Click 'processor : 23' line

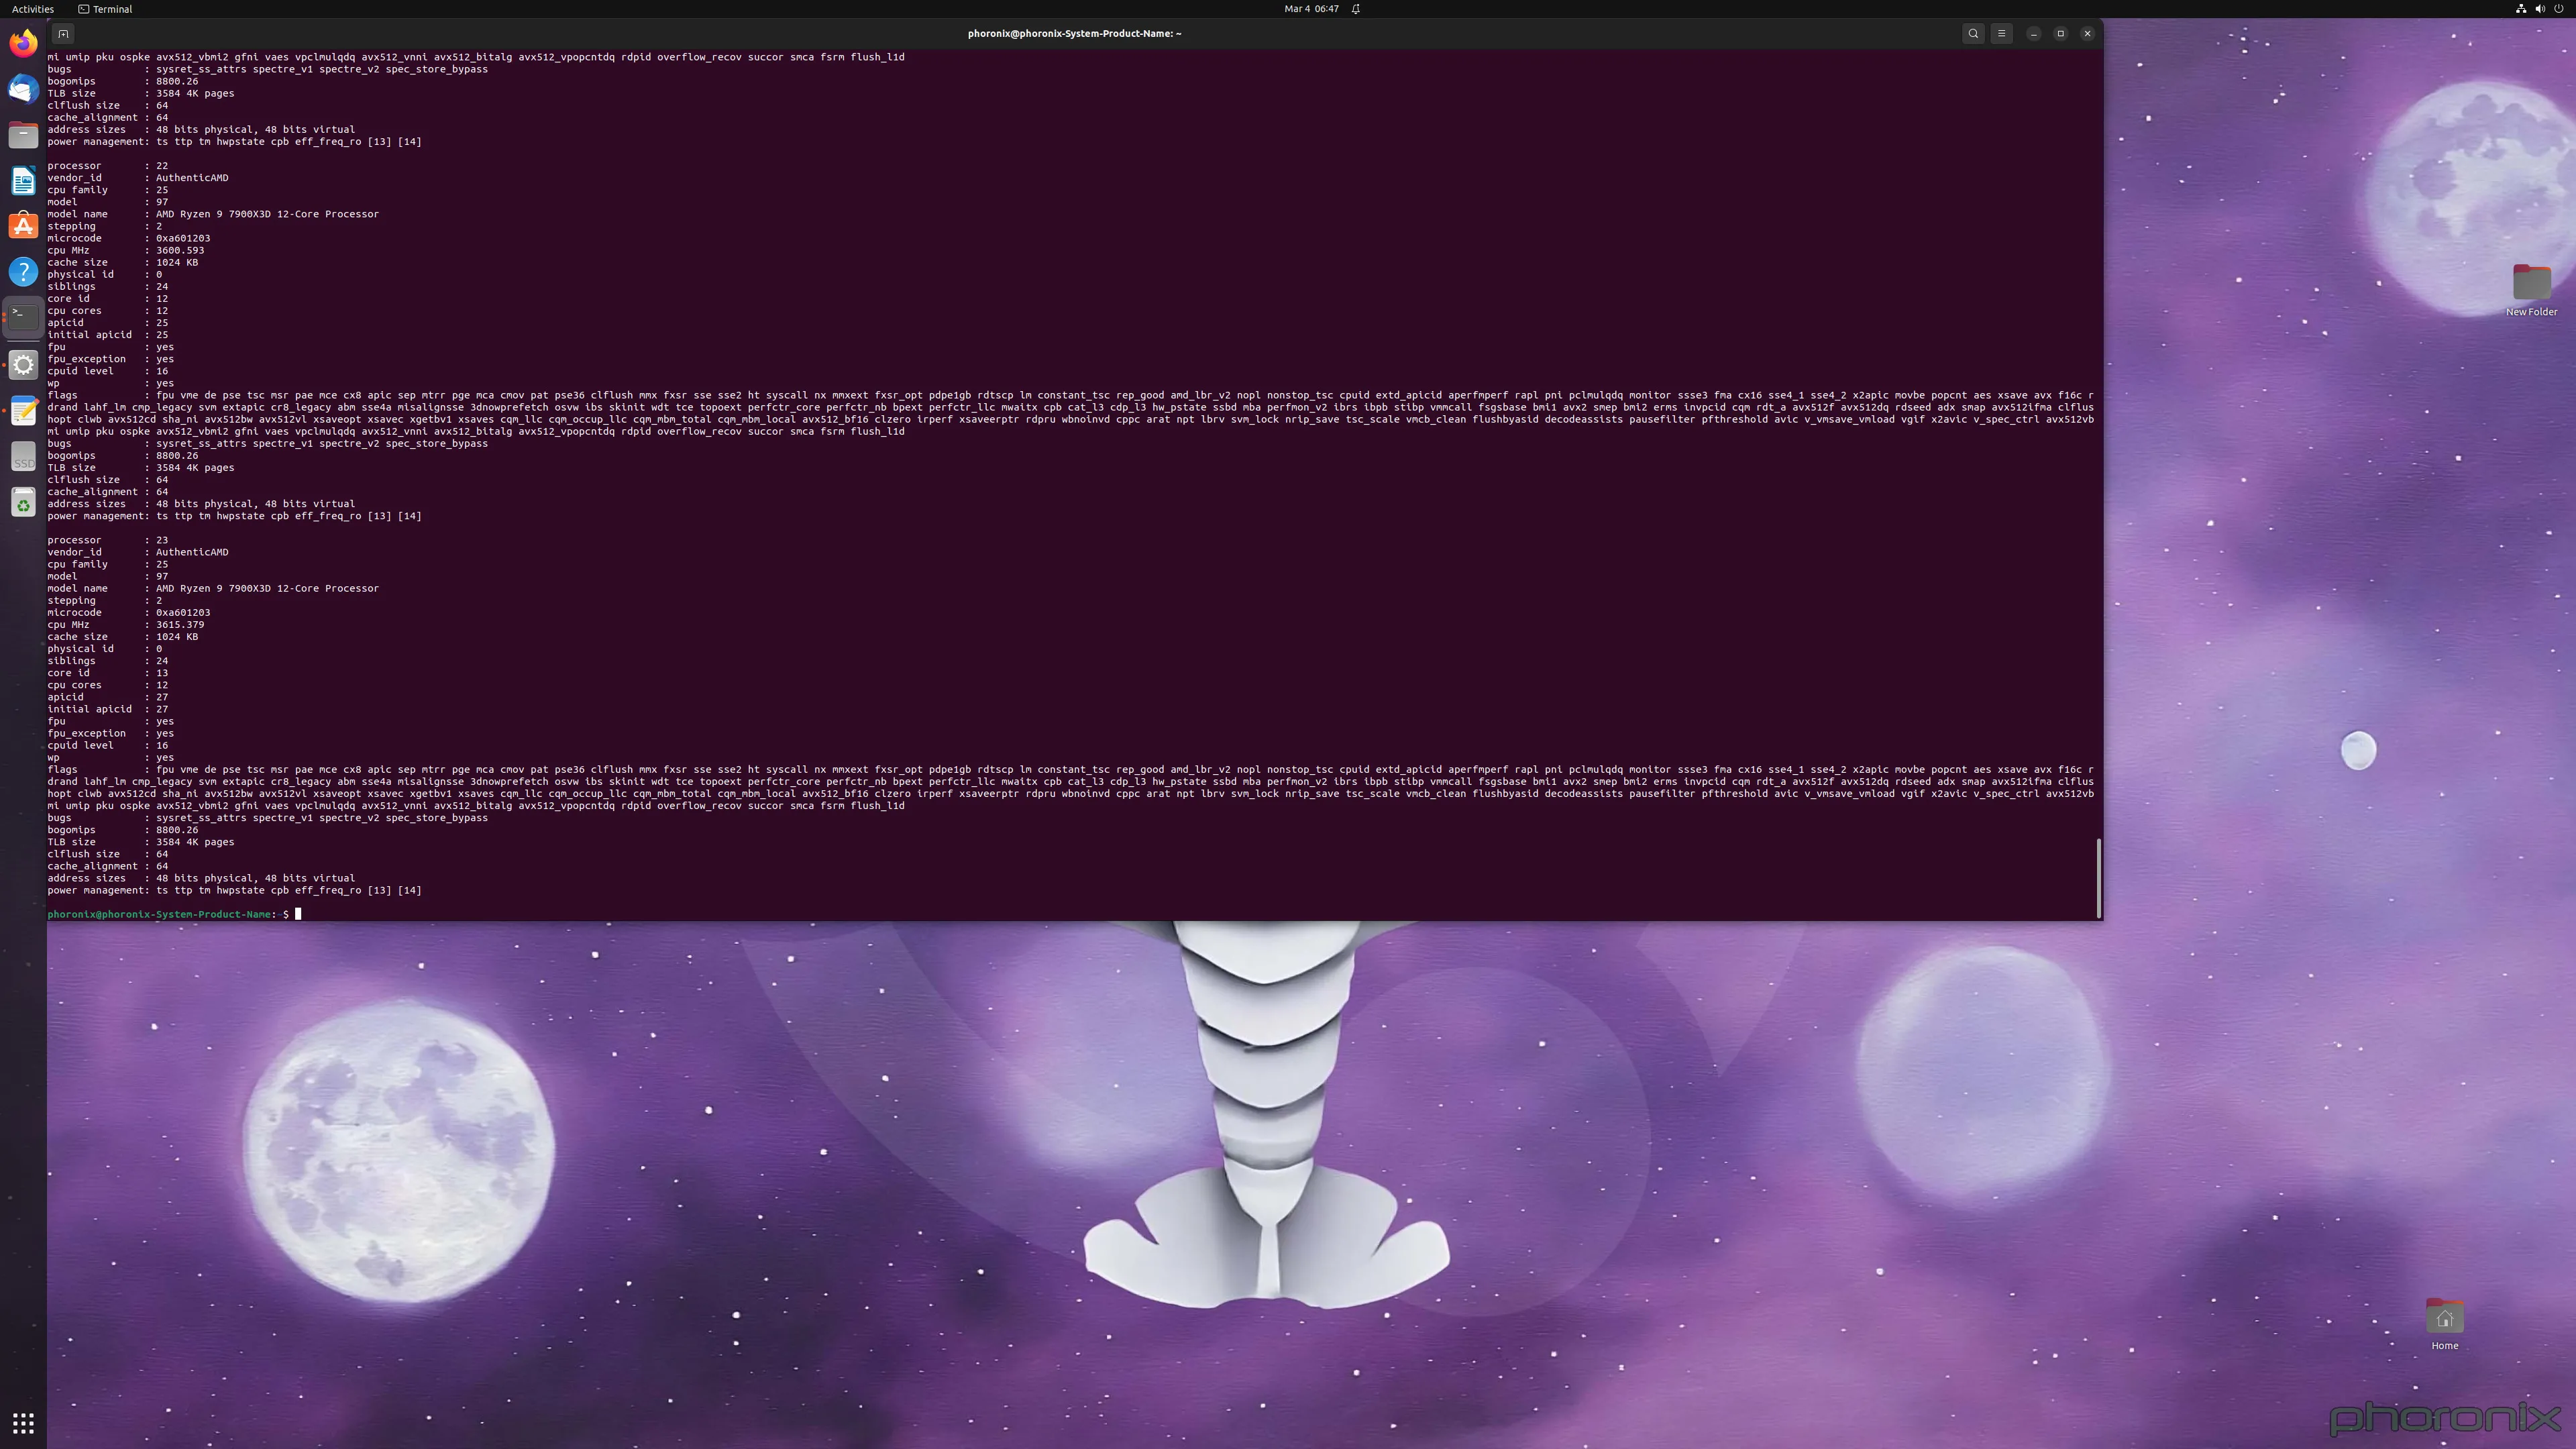click(x=108, y=540)
